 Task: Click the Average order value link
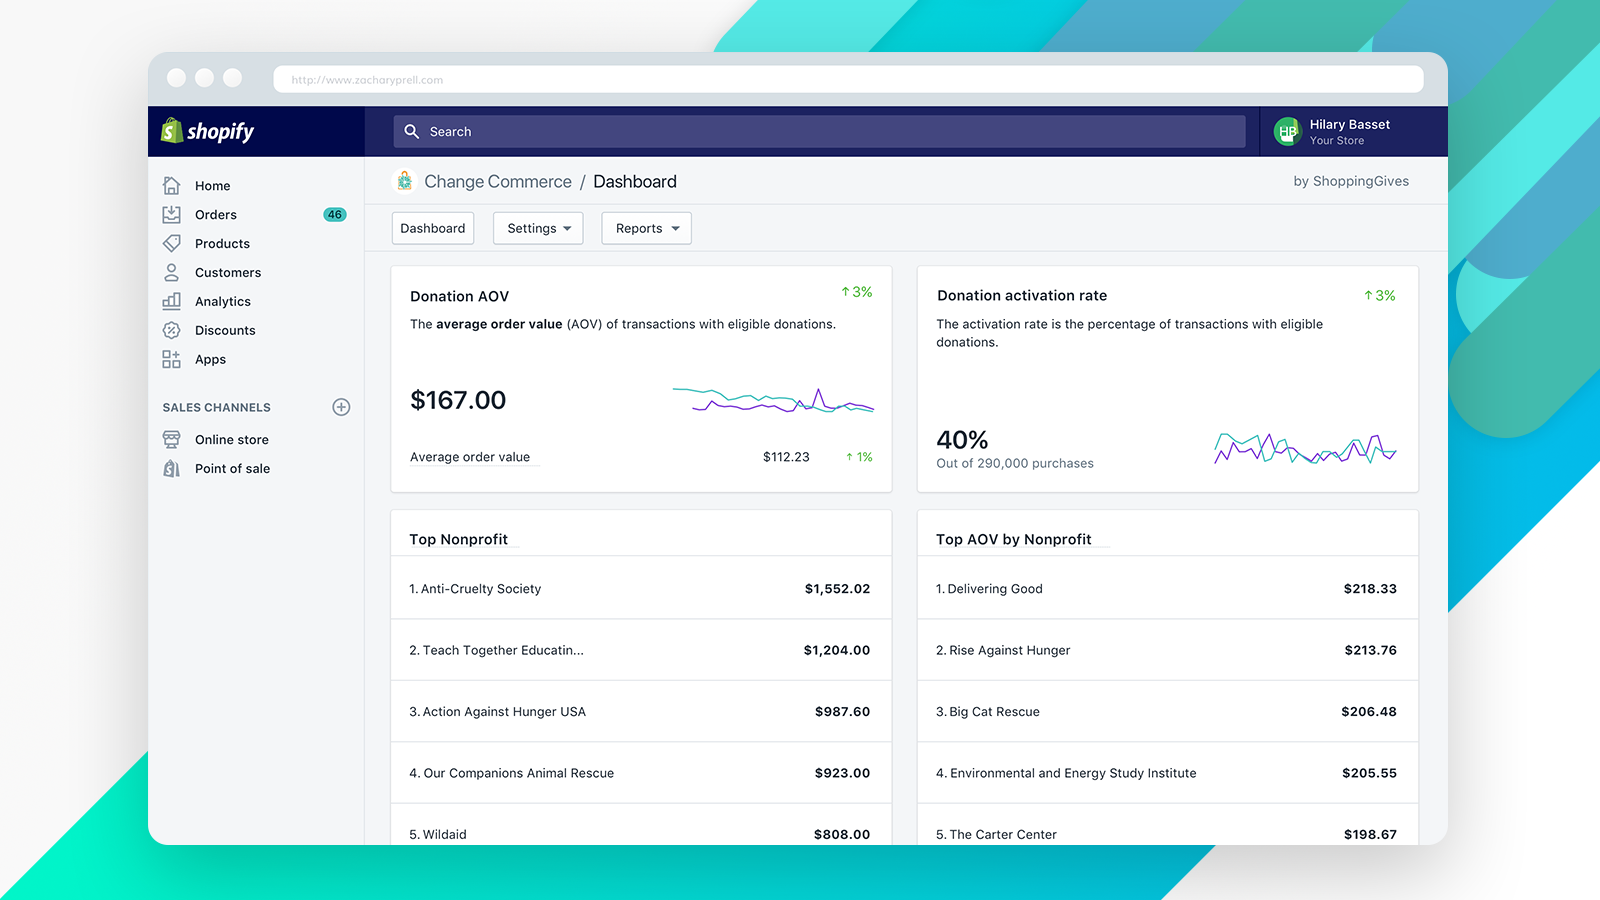pos(470,457)
